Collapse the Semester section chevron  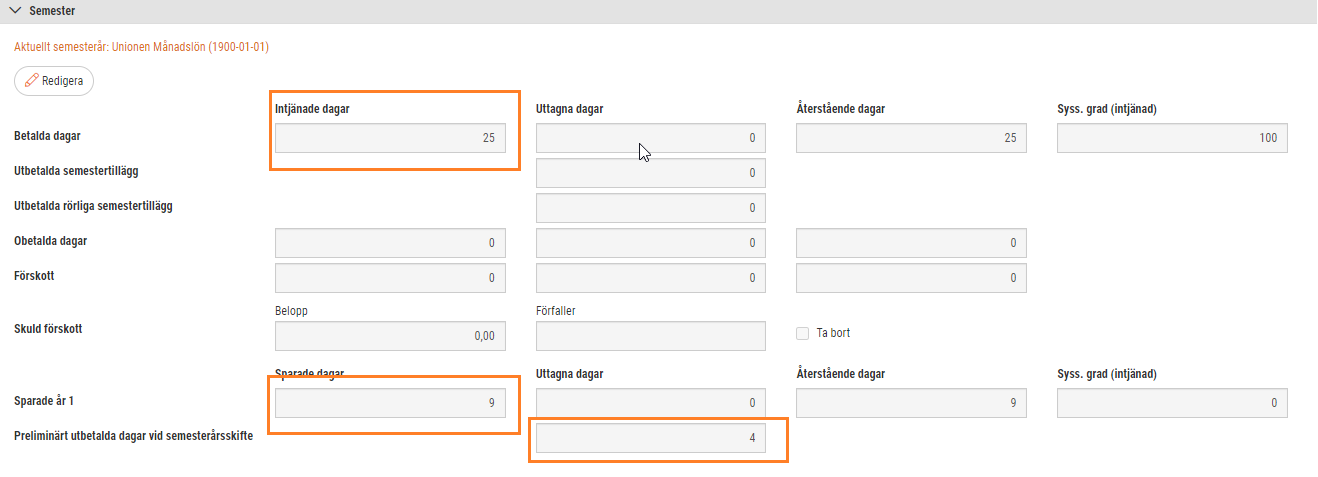pos(15,11)
